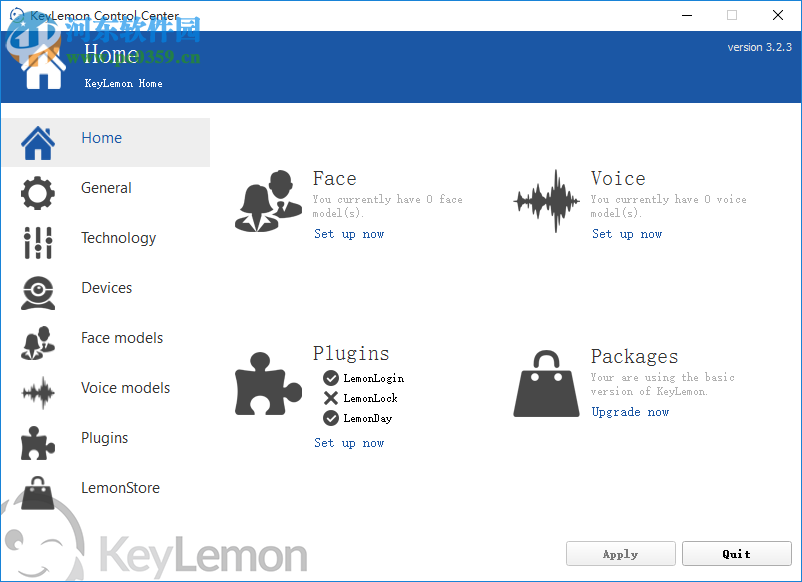
Task: Enable the LemonLock plugin
Action: [330, 398]
